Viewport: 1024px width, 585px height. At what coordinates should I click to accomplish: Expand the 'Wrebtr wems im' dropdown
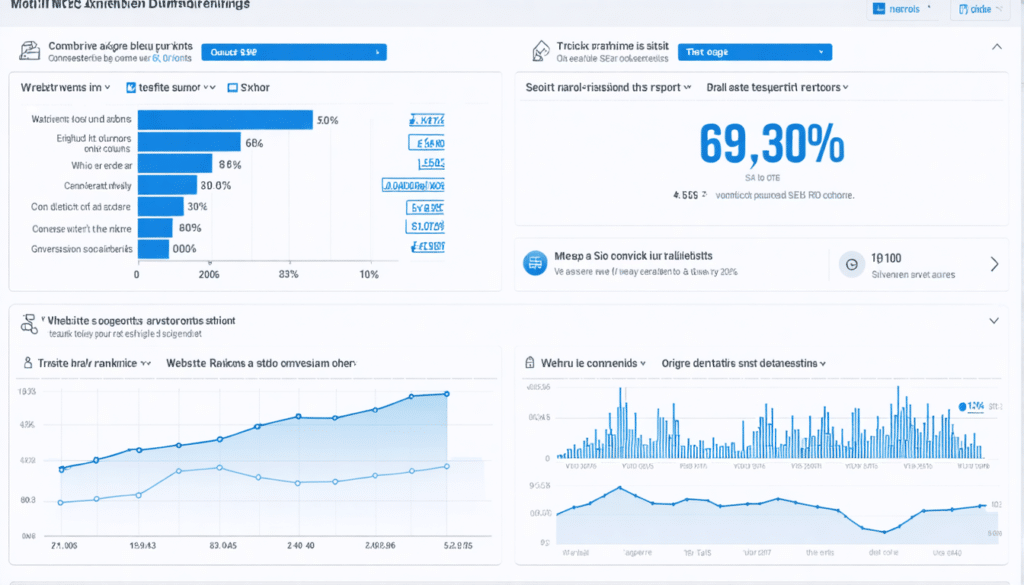coord(65,87)
